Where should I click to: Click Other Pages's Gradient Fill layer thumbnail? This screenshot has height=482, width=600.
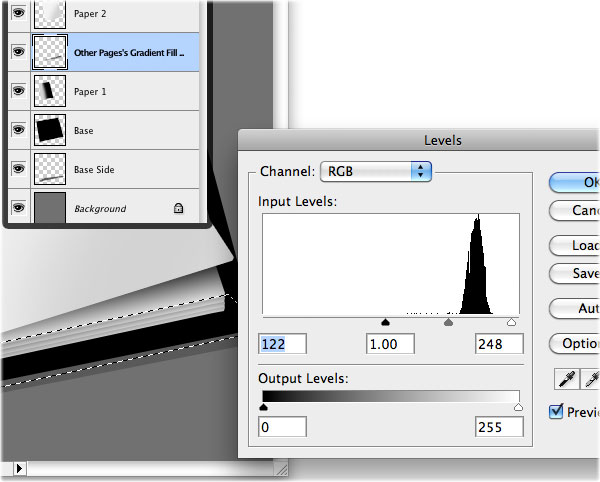pos(50,52)
